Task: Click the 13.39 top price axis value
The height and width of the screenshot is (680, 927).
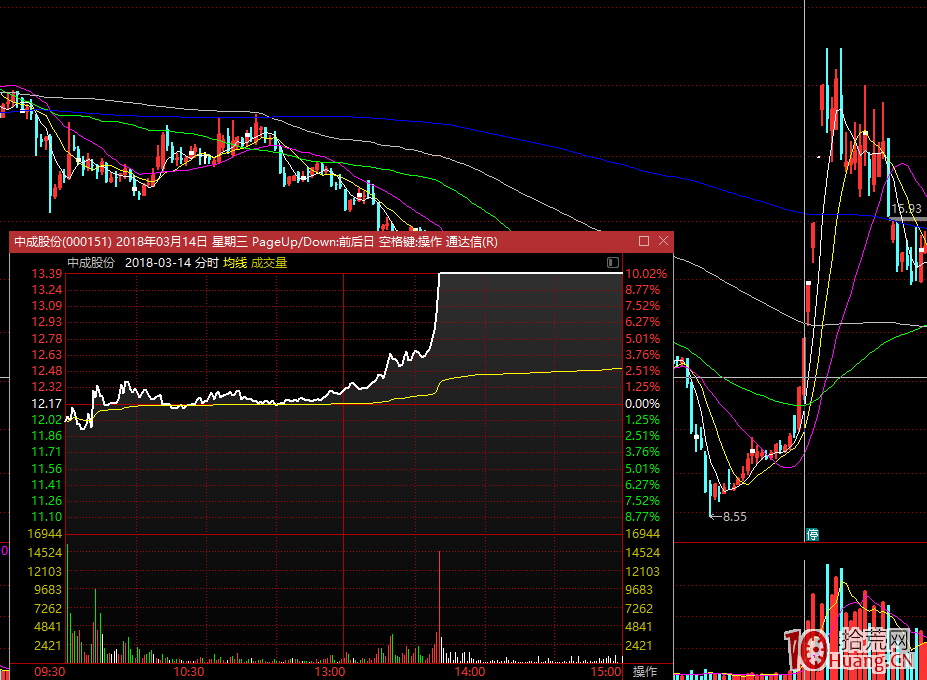Action: (x=47, y=273)
